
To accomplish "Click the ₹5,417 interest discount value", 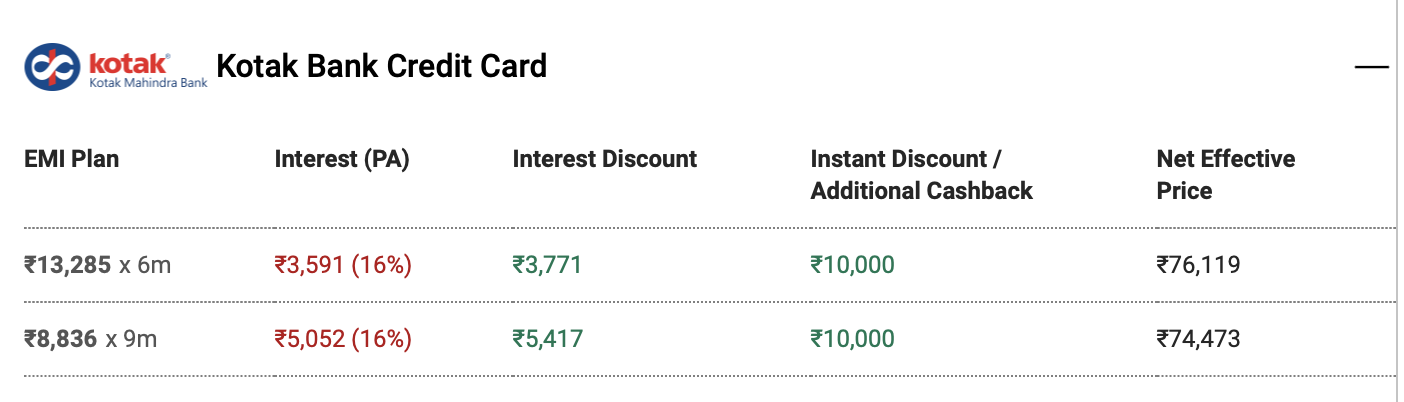I will click(546, 339).
